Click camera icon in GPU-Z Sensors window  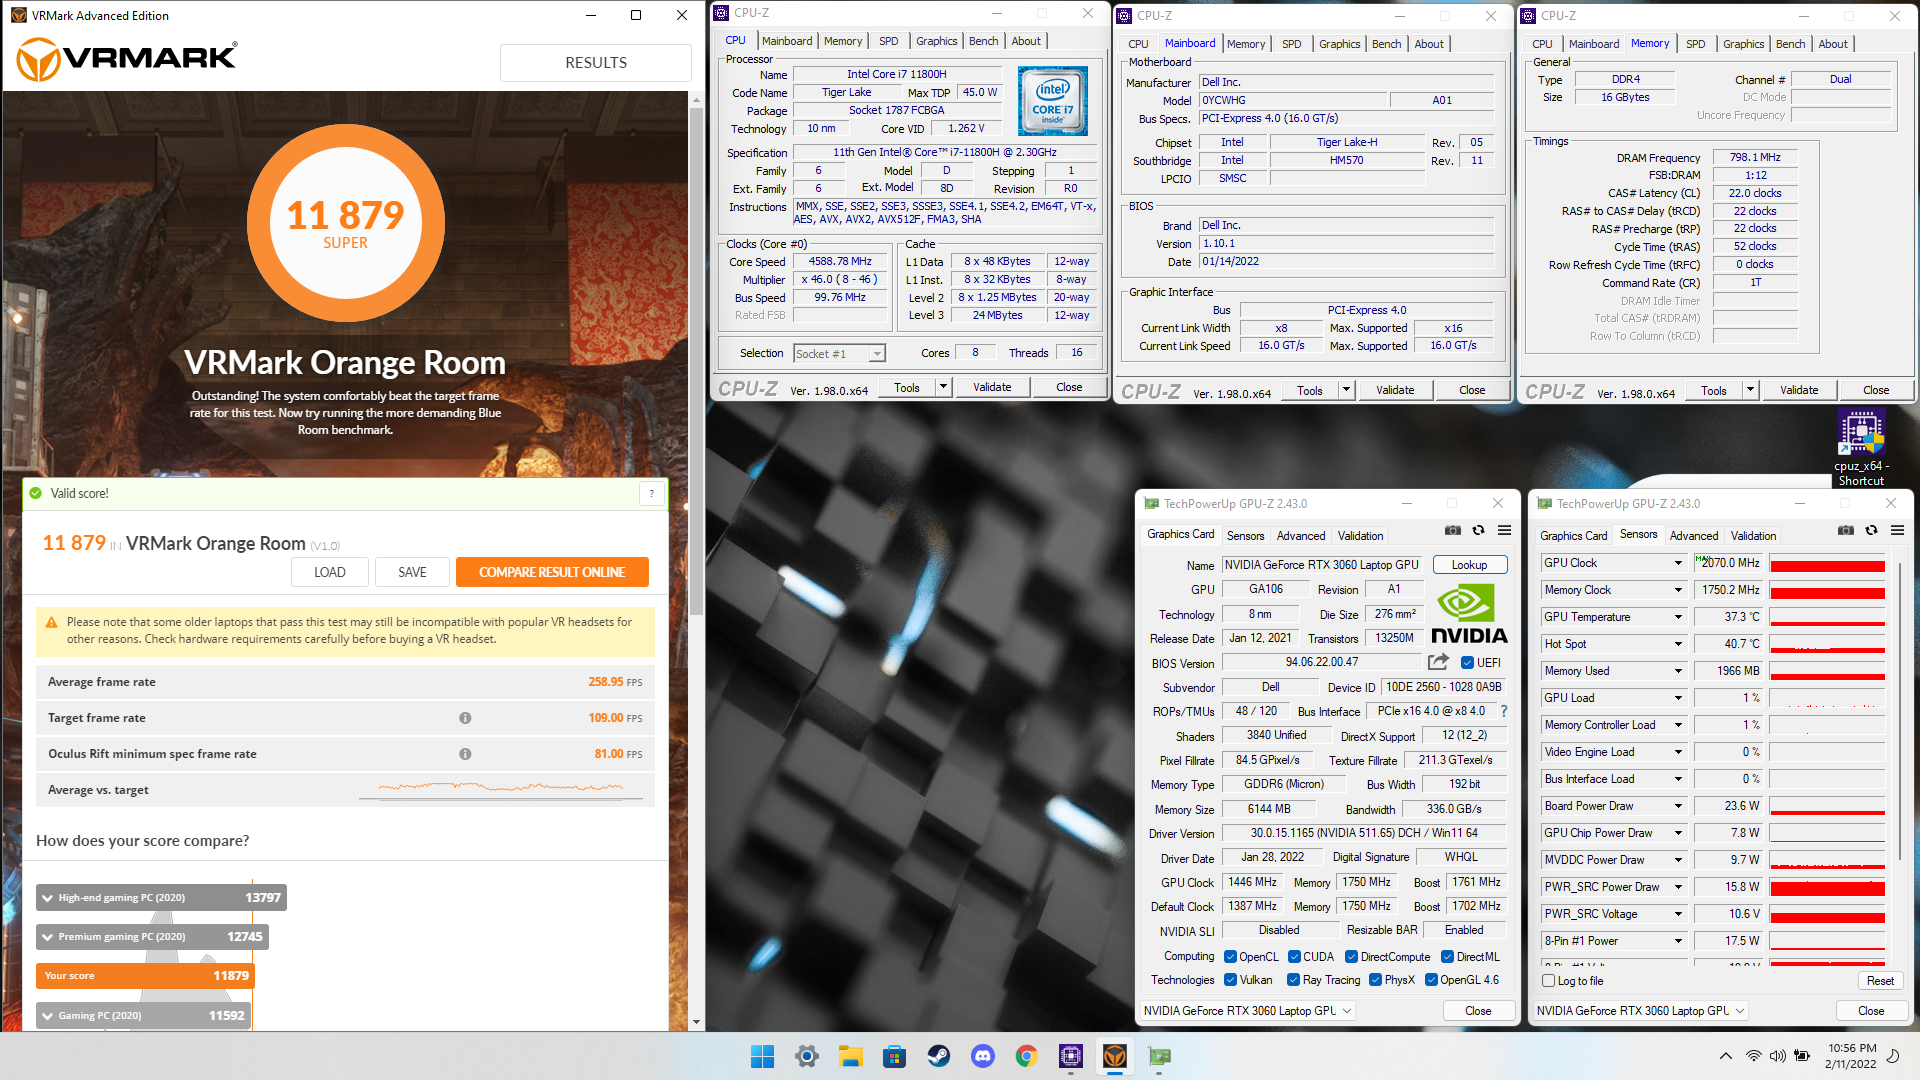(1846, 530)
